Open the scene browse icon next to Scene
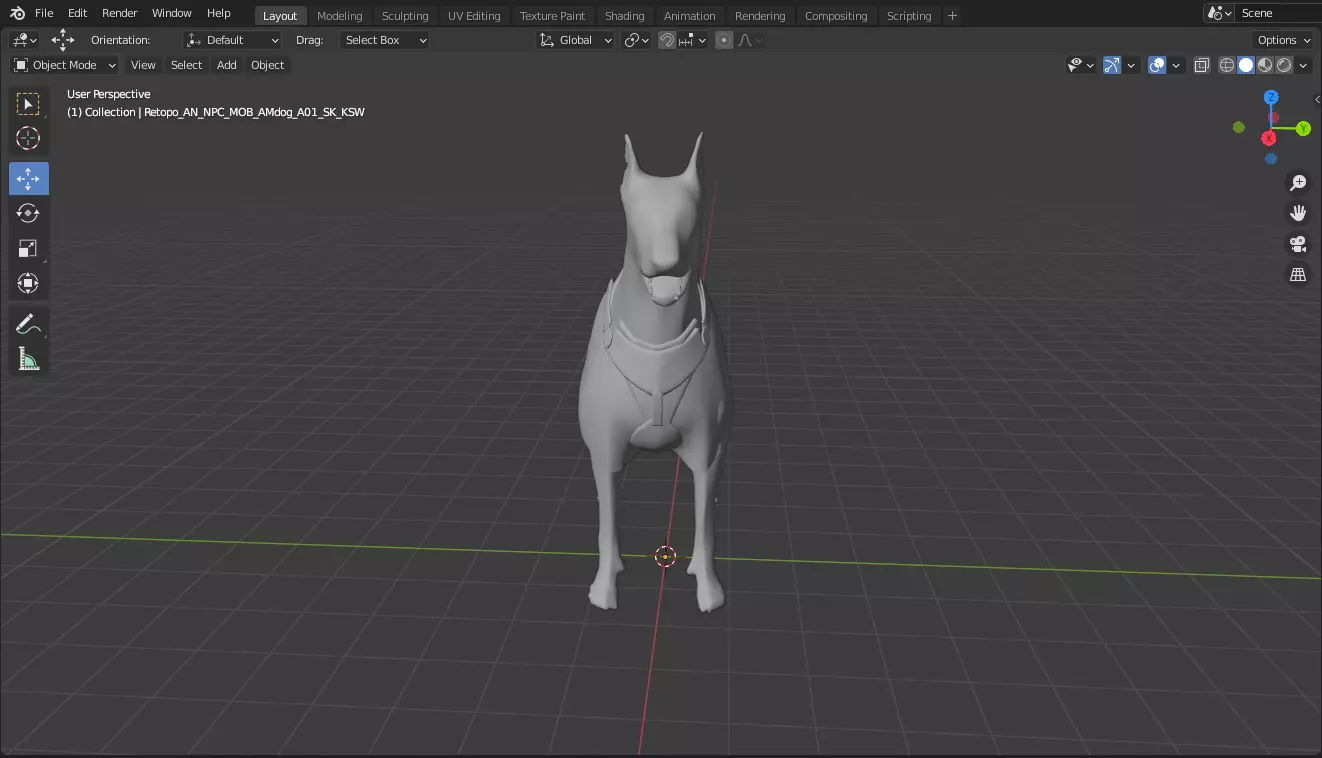The height and width of the screenshot is (758, 1322). point(1218,13)
